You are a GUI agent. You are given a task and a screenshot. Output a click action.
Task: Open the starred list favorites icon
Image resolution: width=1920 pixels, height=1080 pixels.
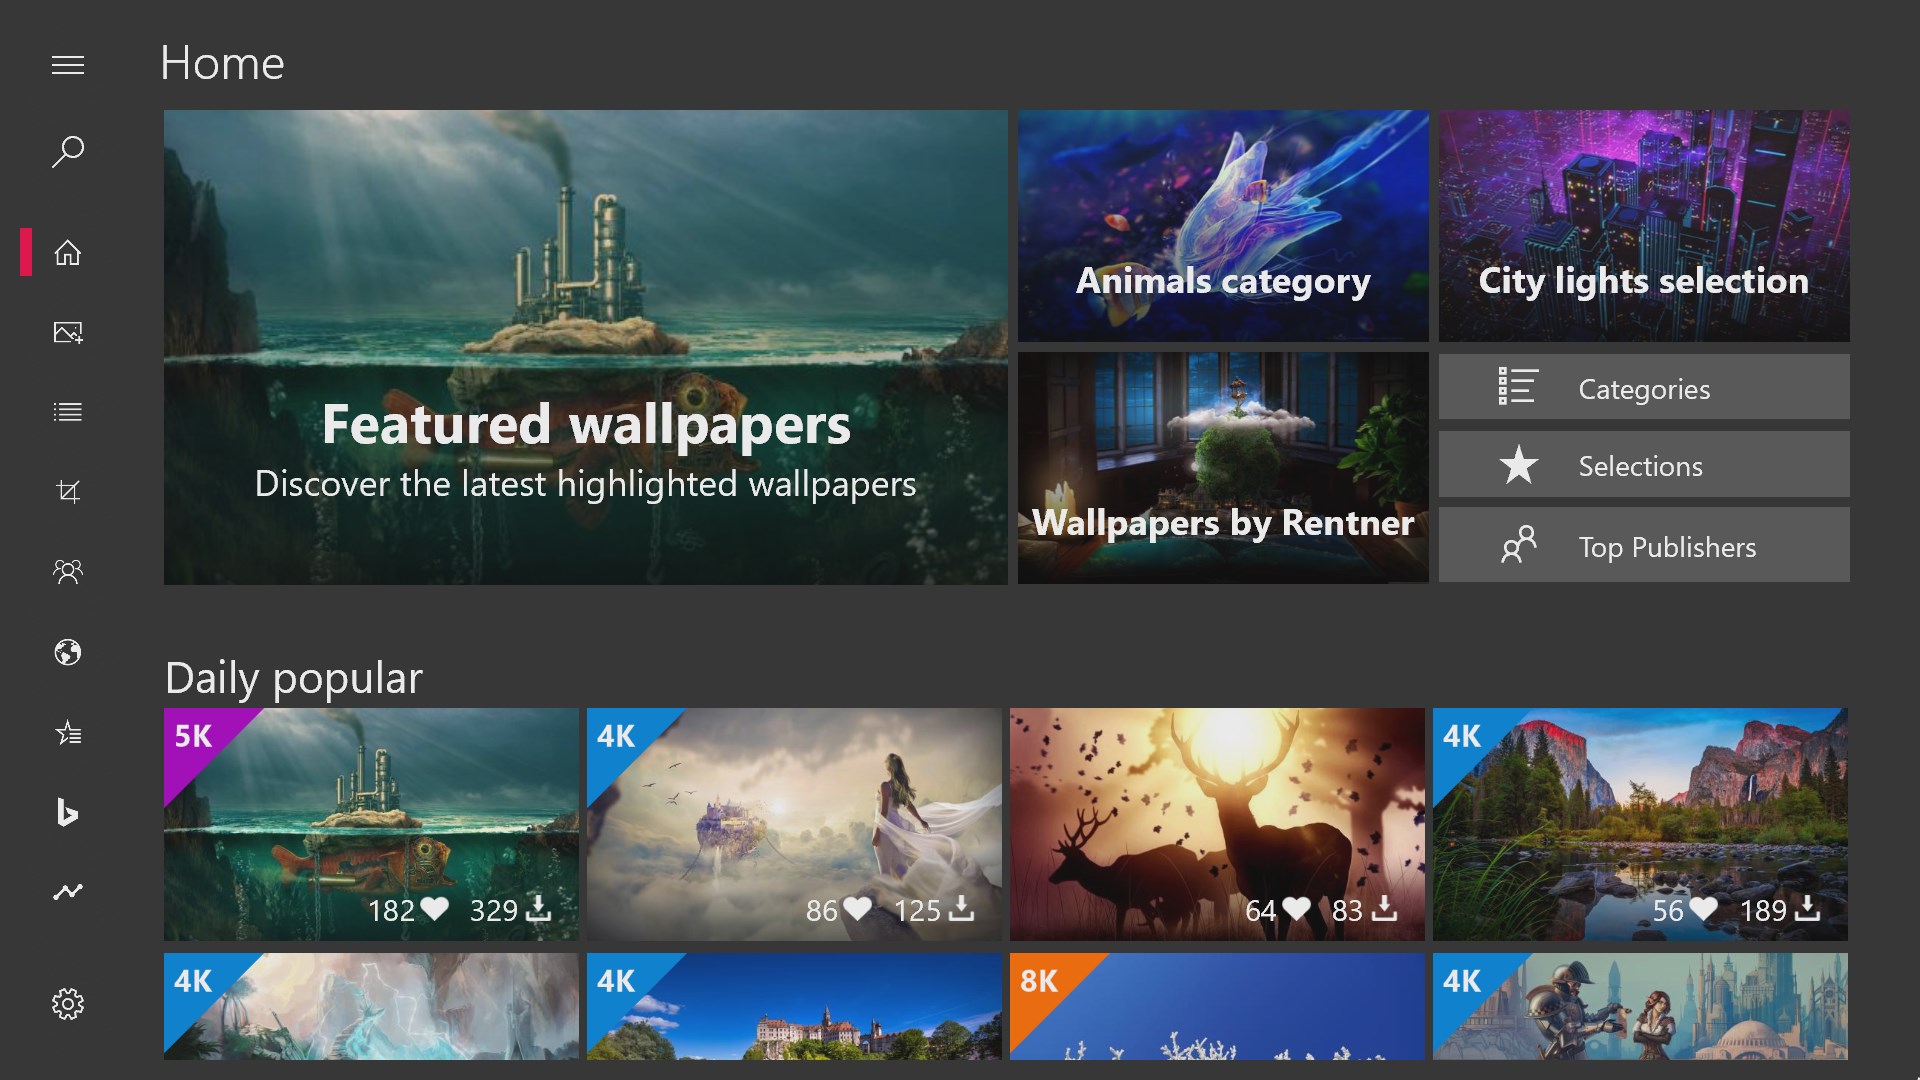[68, 733]
